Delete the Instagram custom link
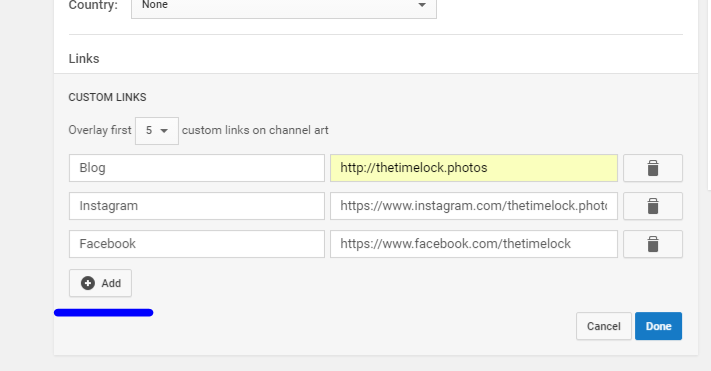The height and width of the screenshot is (371, 711). 653,206
